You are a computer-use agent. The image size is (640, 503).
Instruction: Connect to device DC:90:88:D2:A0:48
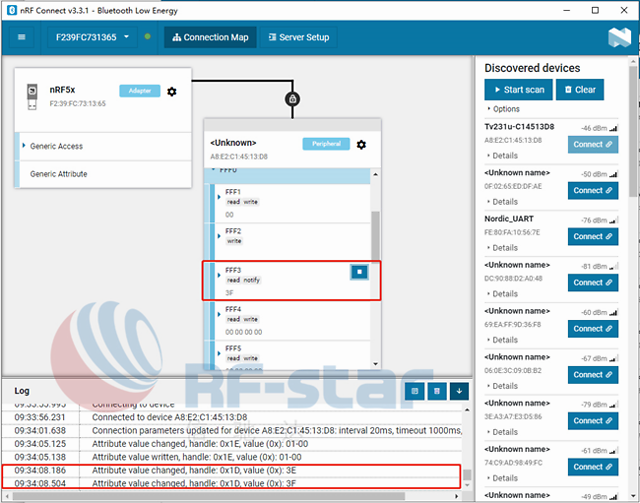click(593, 283)
